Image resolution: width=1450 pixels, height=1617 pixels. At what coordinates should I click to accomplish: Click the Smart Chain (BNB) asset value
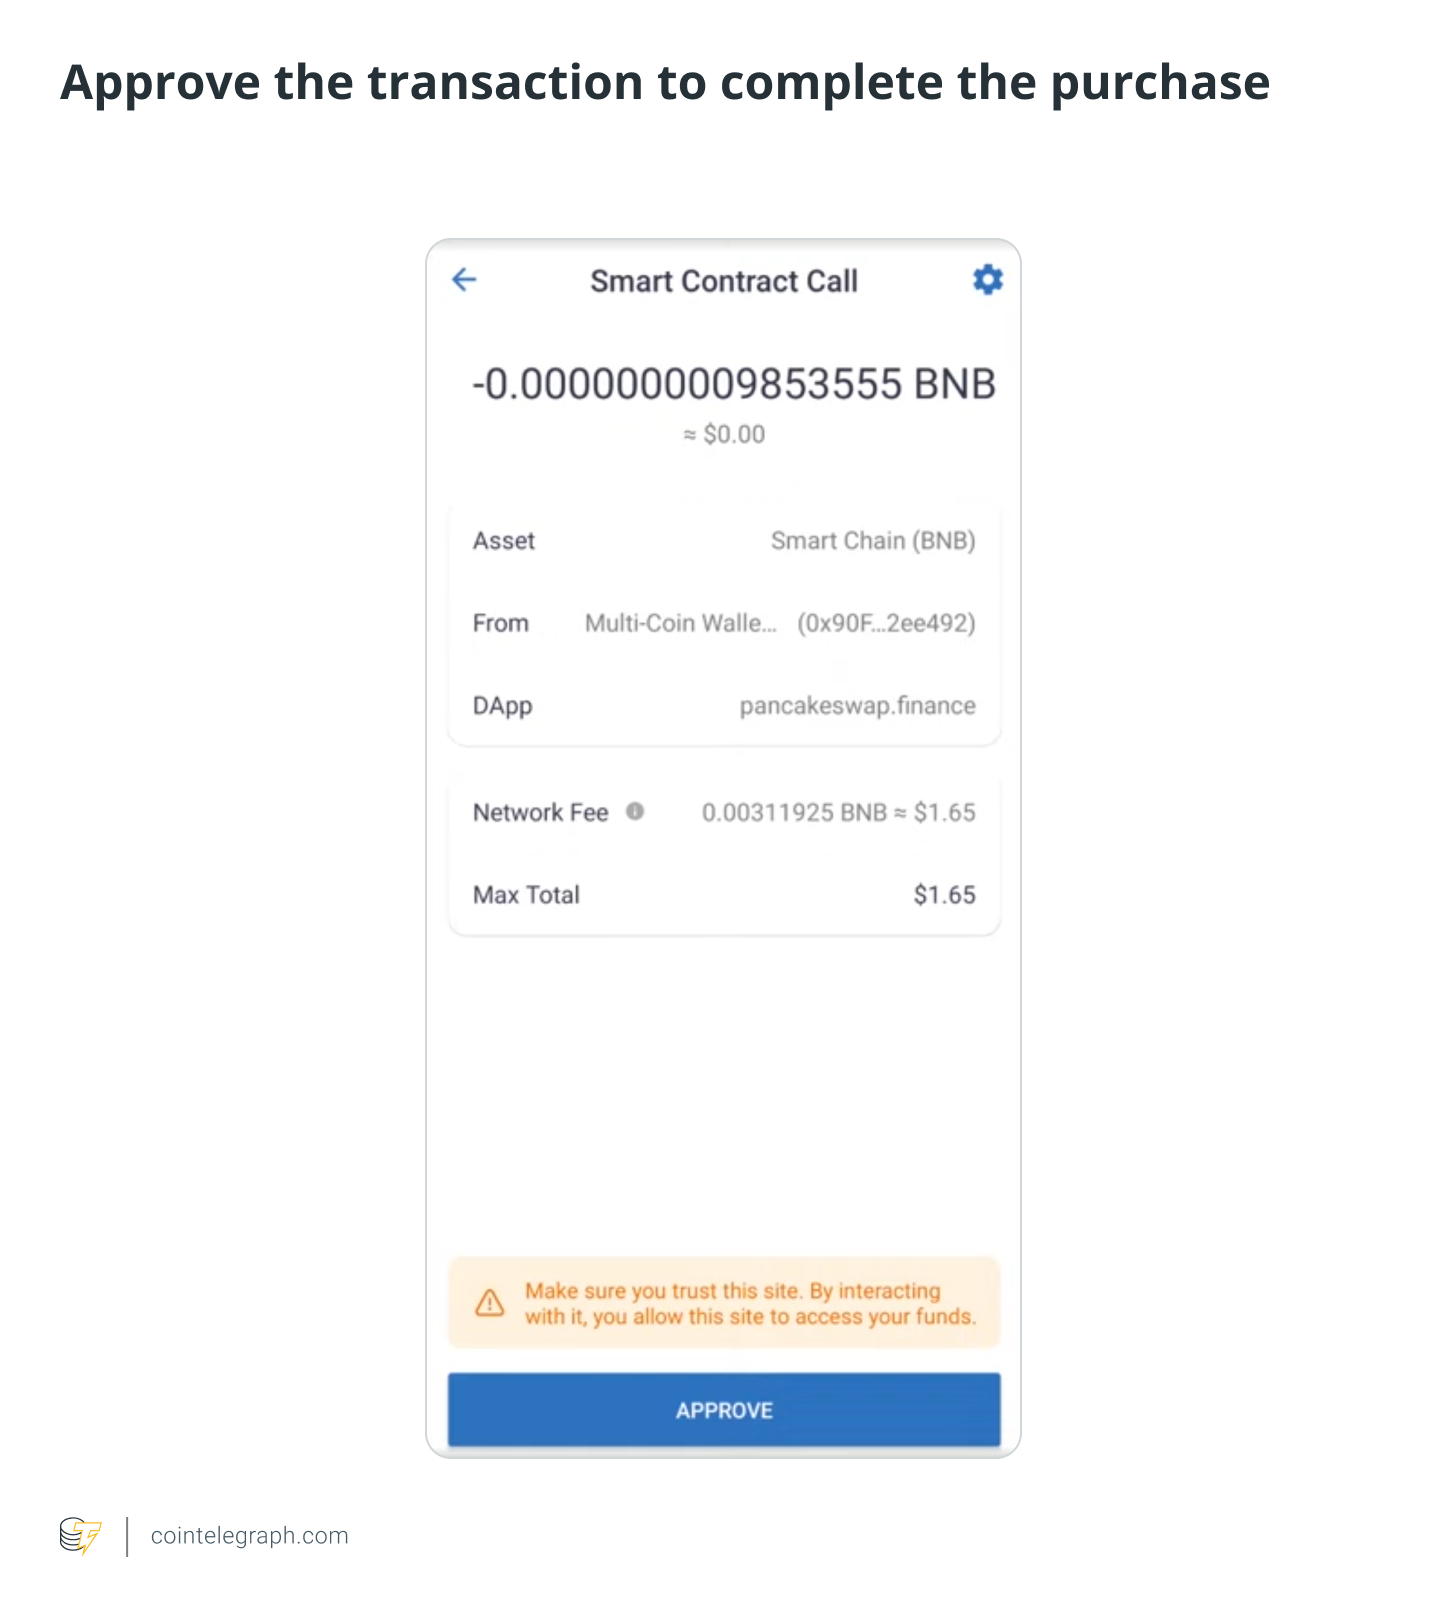click(872, 541)
